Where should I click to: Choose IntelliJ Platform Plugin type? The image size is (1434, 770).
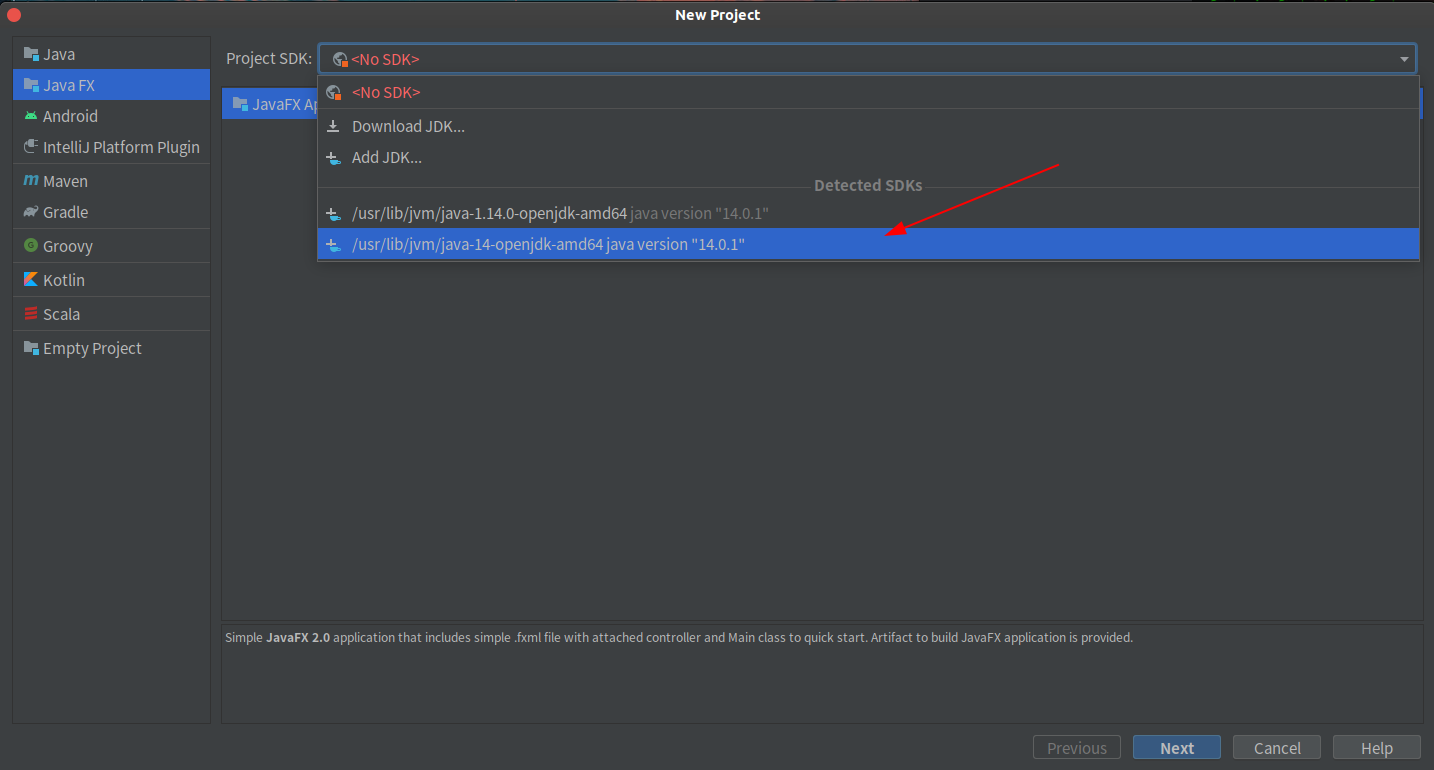point(111,147)
